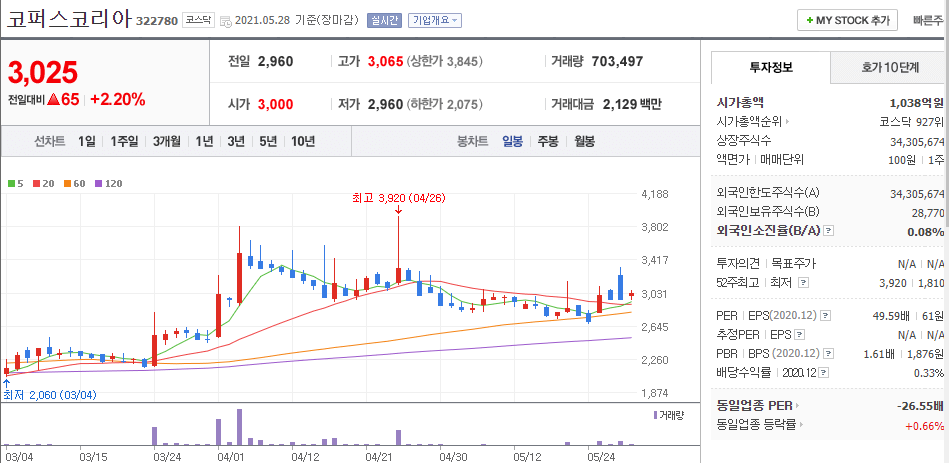Viewport: 949px width, 463px height.
Task: Click the 배당수익률 value 0.33%
Action: point(928,372)
